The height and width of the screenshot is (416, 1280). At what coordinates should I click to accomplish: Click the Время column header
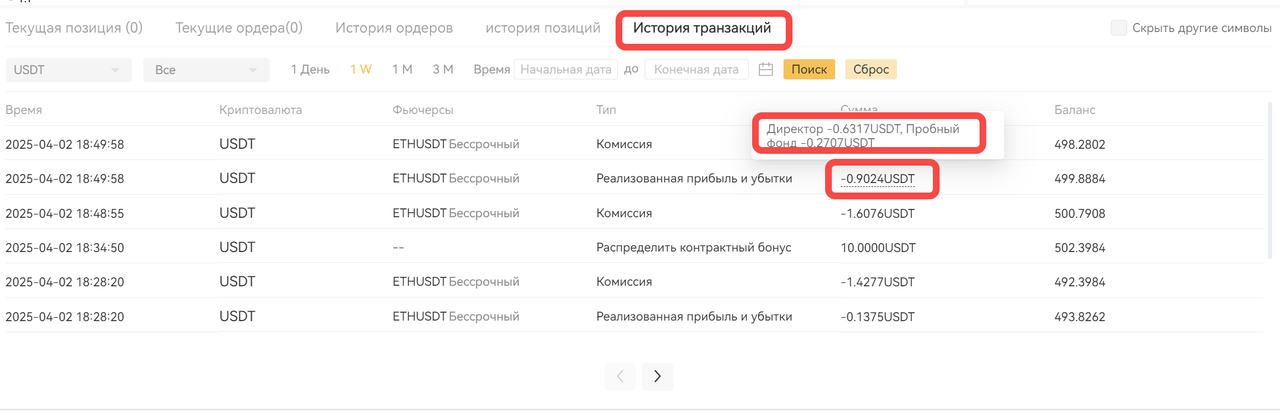click(23, 110)
